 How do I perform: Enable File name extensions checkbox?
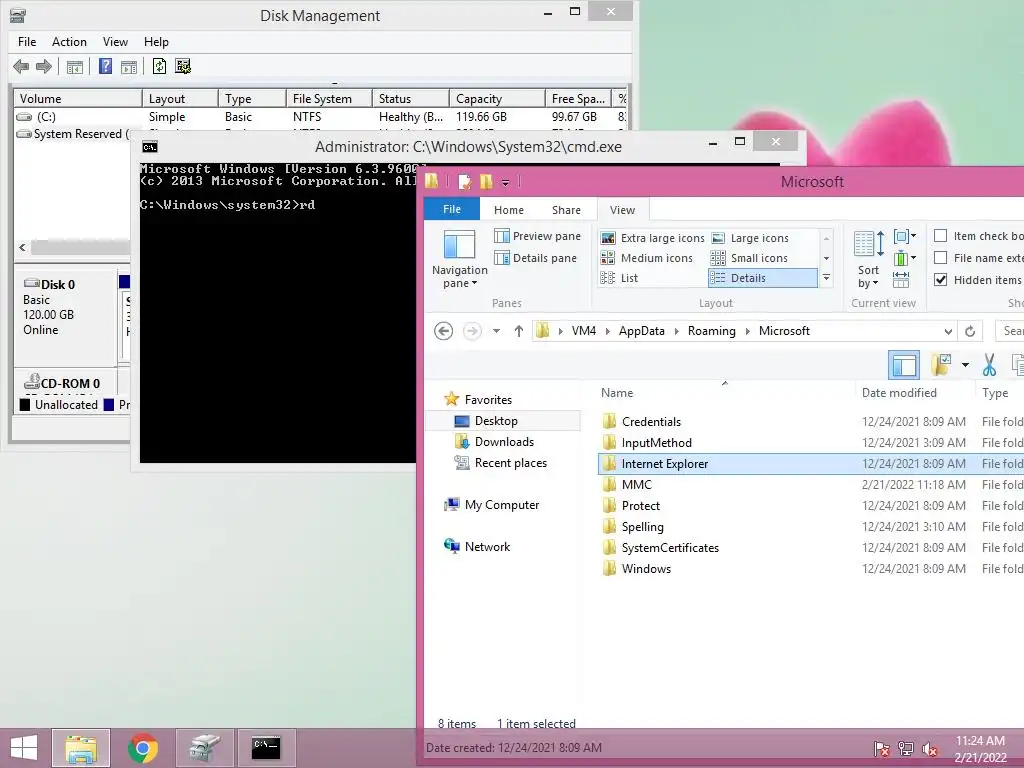pos(940,258)
